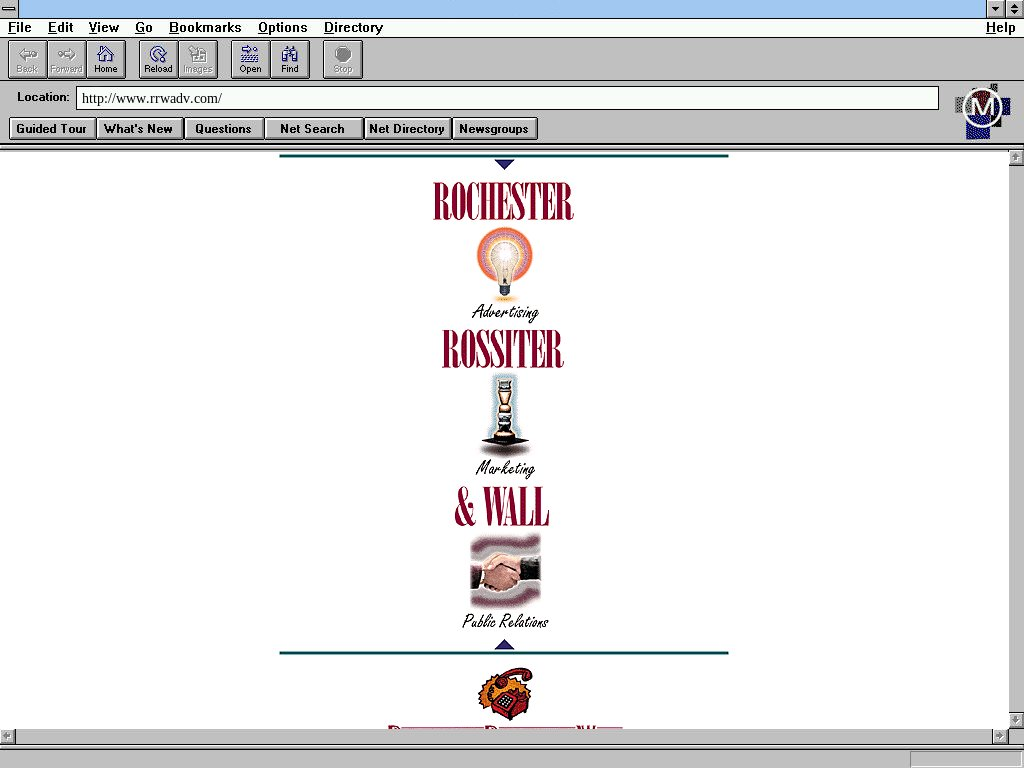Click the Forward arrow toolbar button
1024x768 pixels.
click(66, 59)
